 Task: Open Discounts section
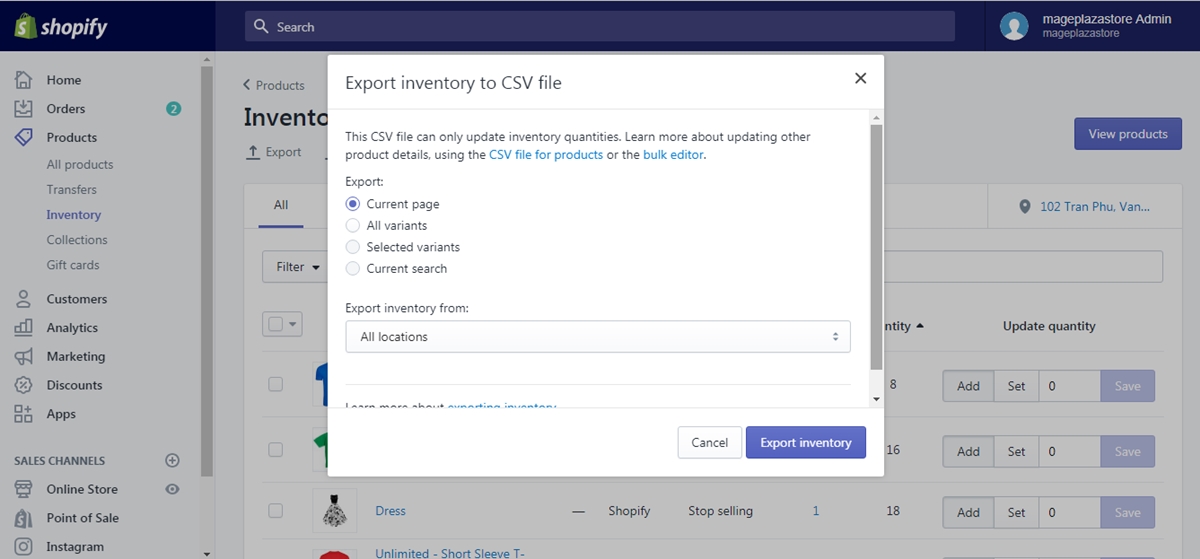74,385
